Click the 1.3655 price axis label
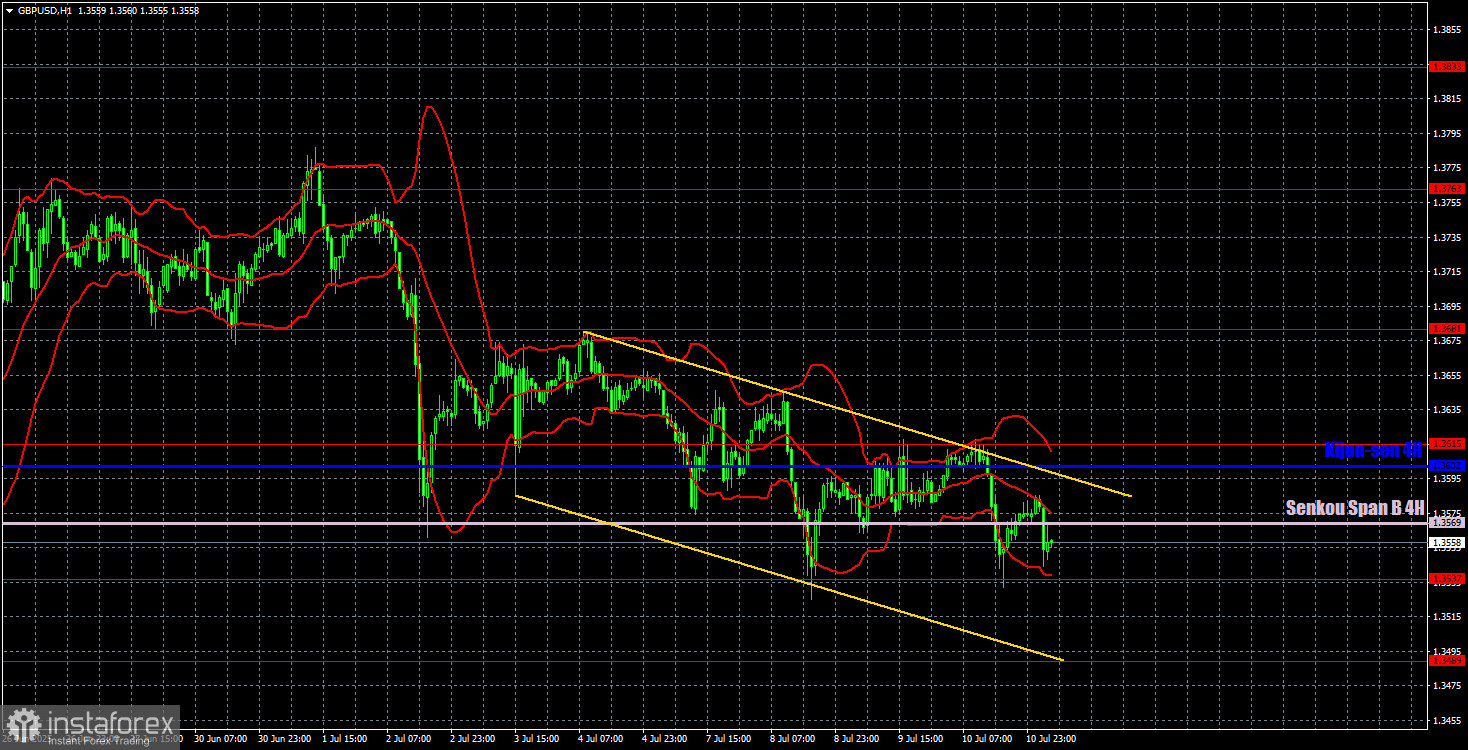Screen dimensions: 1468x750 [x=1447, y=375]
